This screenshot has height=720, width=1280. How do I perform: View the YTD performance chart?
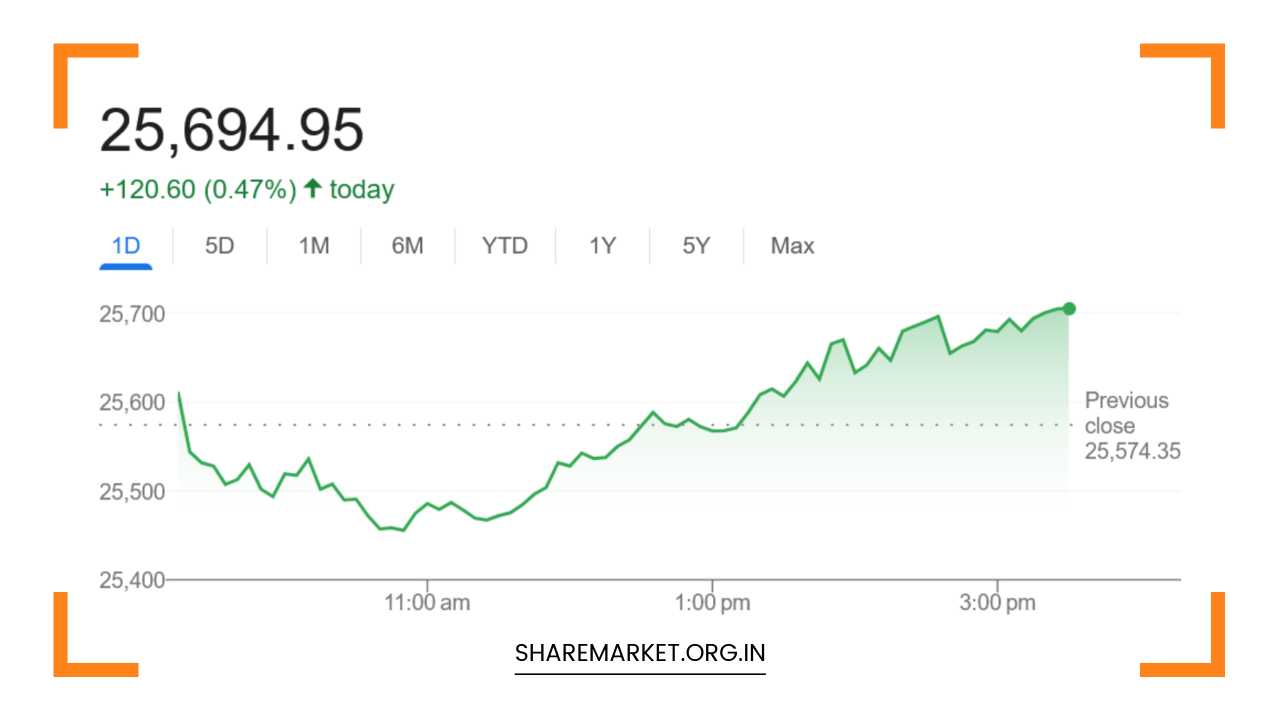pyautogui.click(x=504, y=245)
